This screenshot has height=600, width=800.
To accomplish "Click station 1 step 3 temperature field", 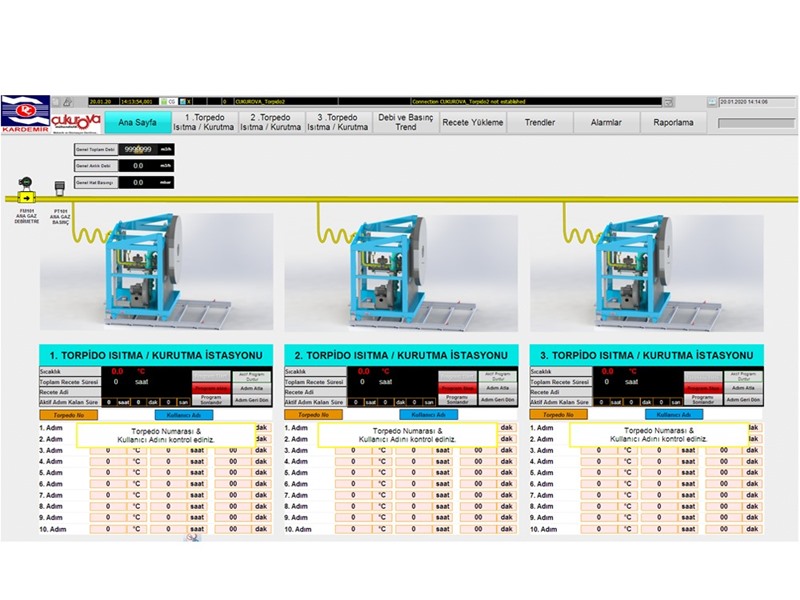I will pyautogui.click(x=108, y=451).
